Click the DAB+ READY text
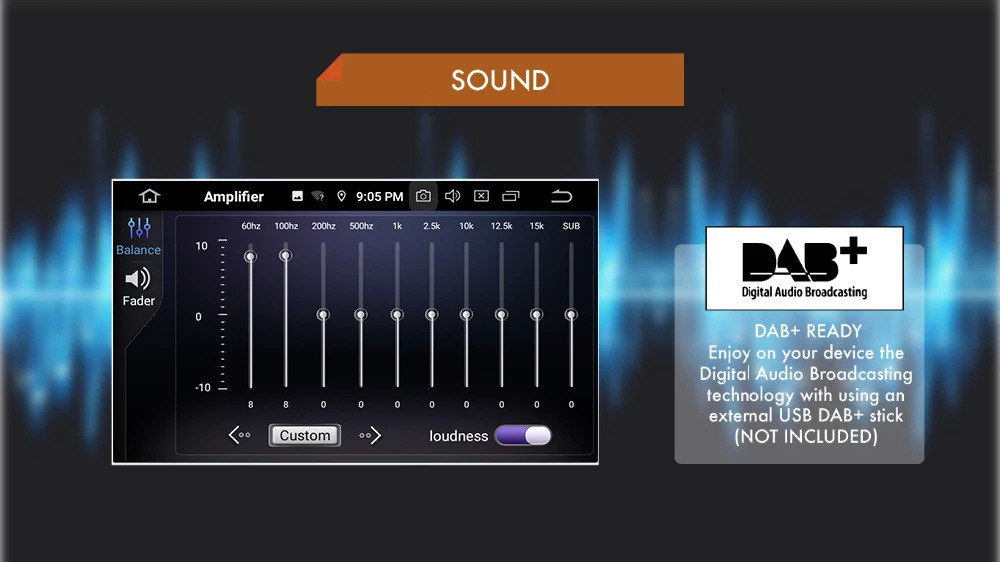This screenshot has height=562, width=1000. (x=808, y=331)
